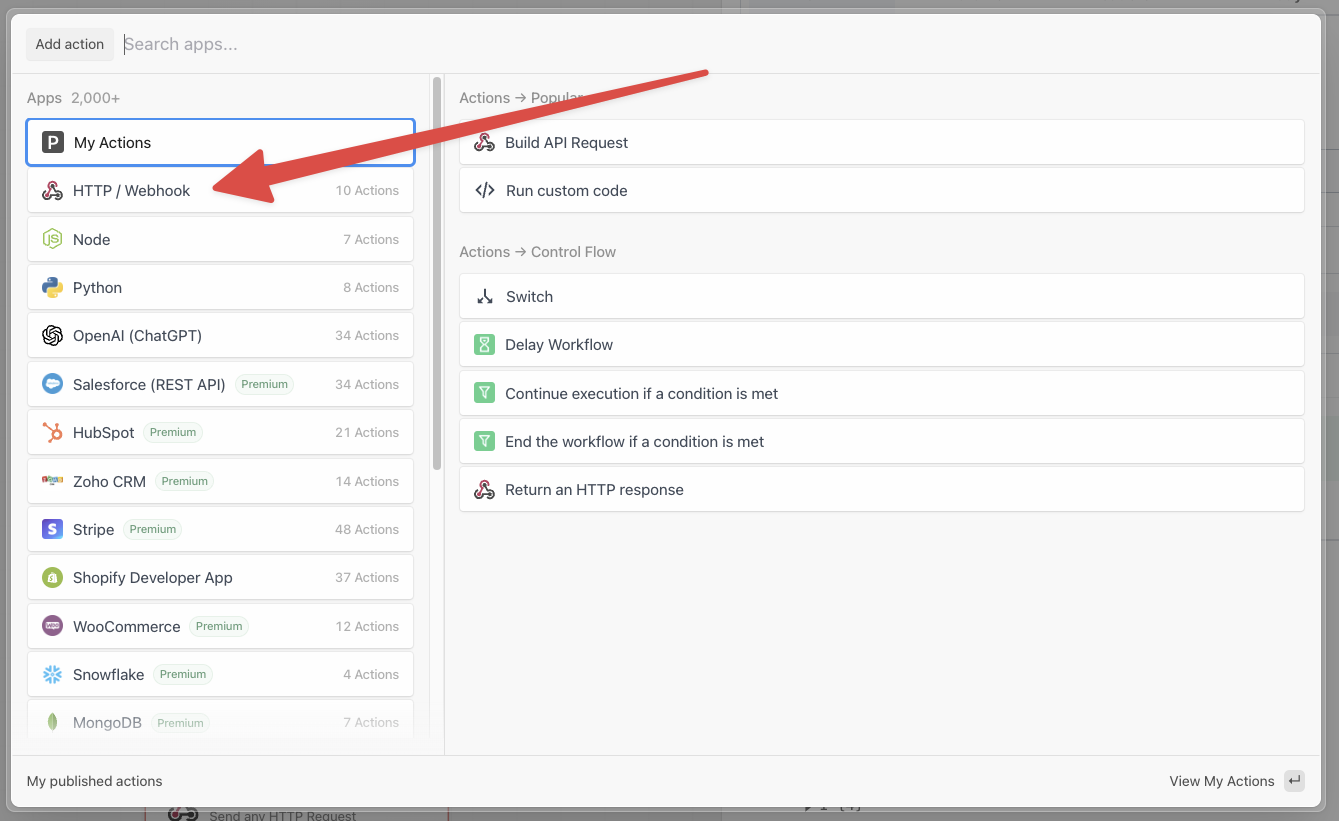Click the Zoho CRM app icon
This screenshot has height=821, width=1339.
coord(52,481)
